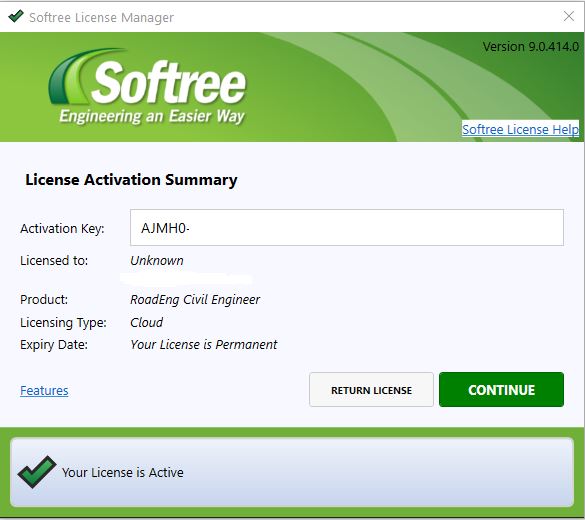Image resolution: width=585 pixels, height=520 pixels.
Task: Click the 'Product:' label
Action: point(44,300)
